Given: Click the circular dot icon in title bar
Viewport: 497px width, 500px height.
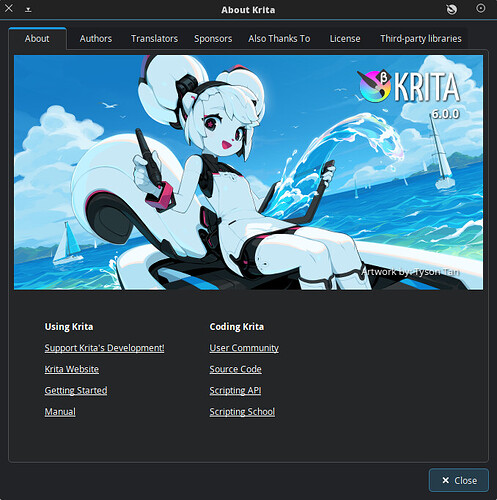Looking at the screenshot, I should (x=480, y=8).
